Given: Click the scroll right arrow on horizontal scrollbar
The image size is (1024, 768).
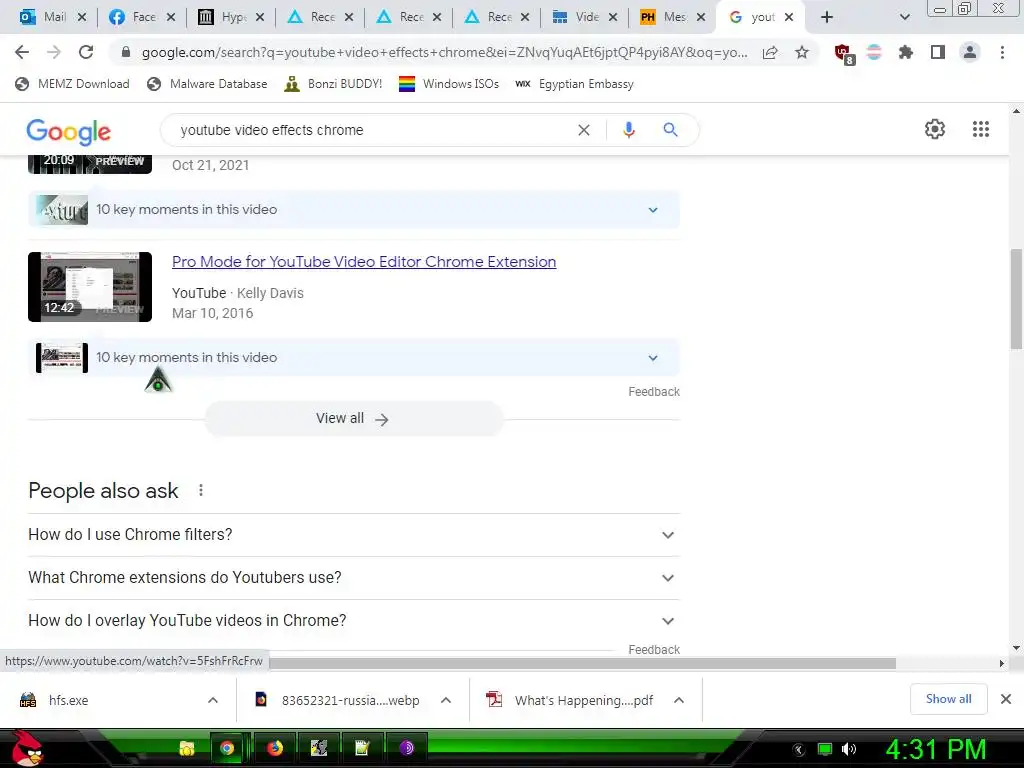Looking at the screenshot, I should tap(1002, 664).
